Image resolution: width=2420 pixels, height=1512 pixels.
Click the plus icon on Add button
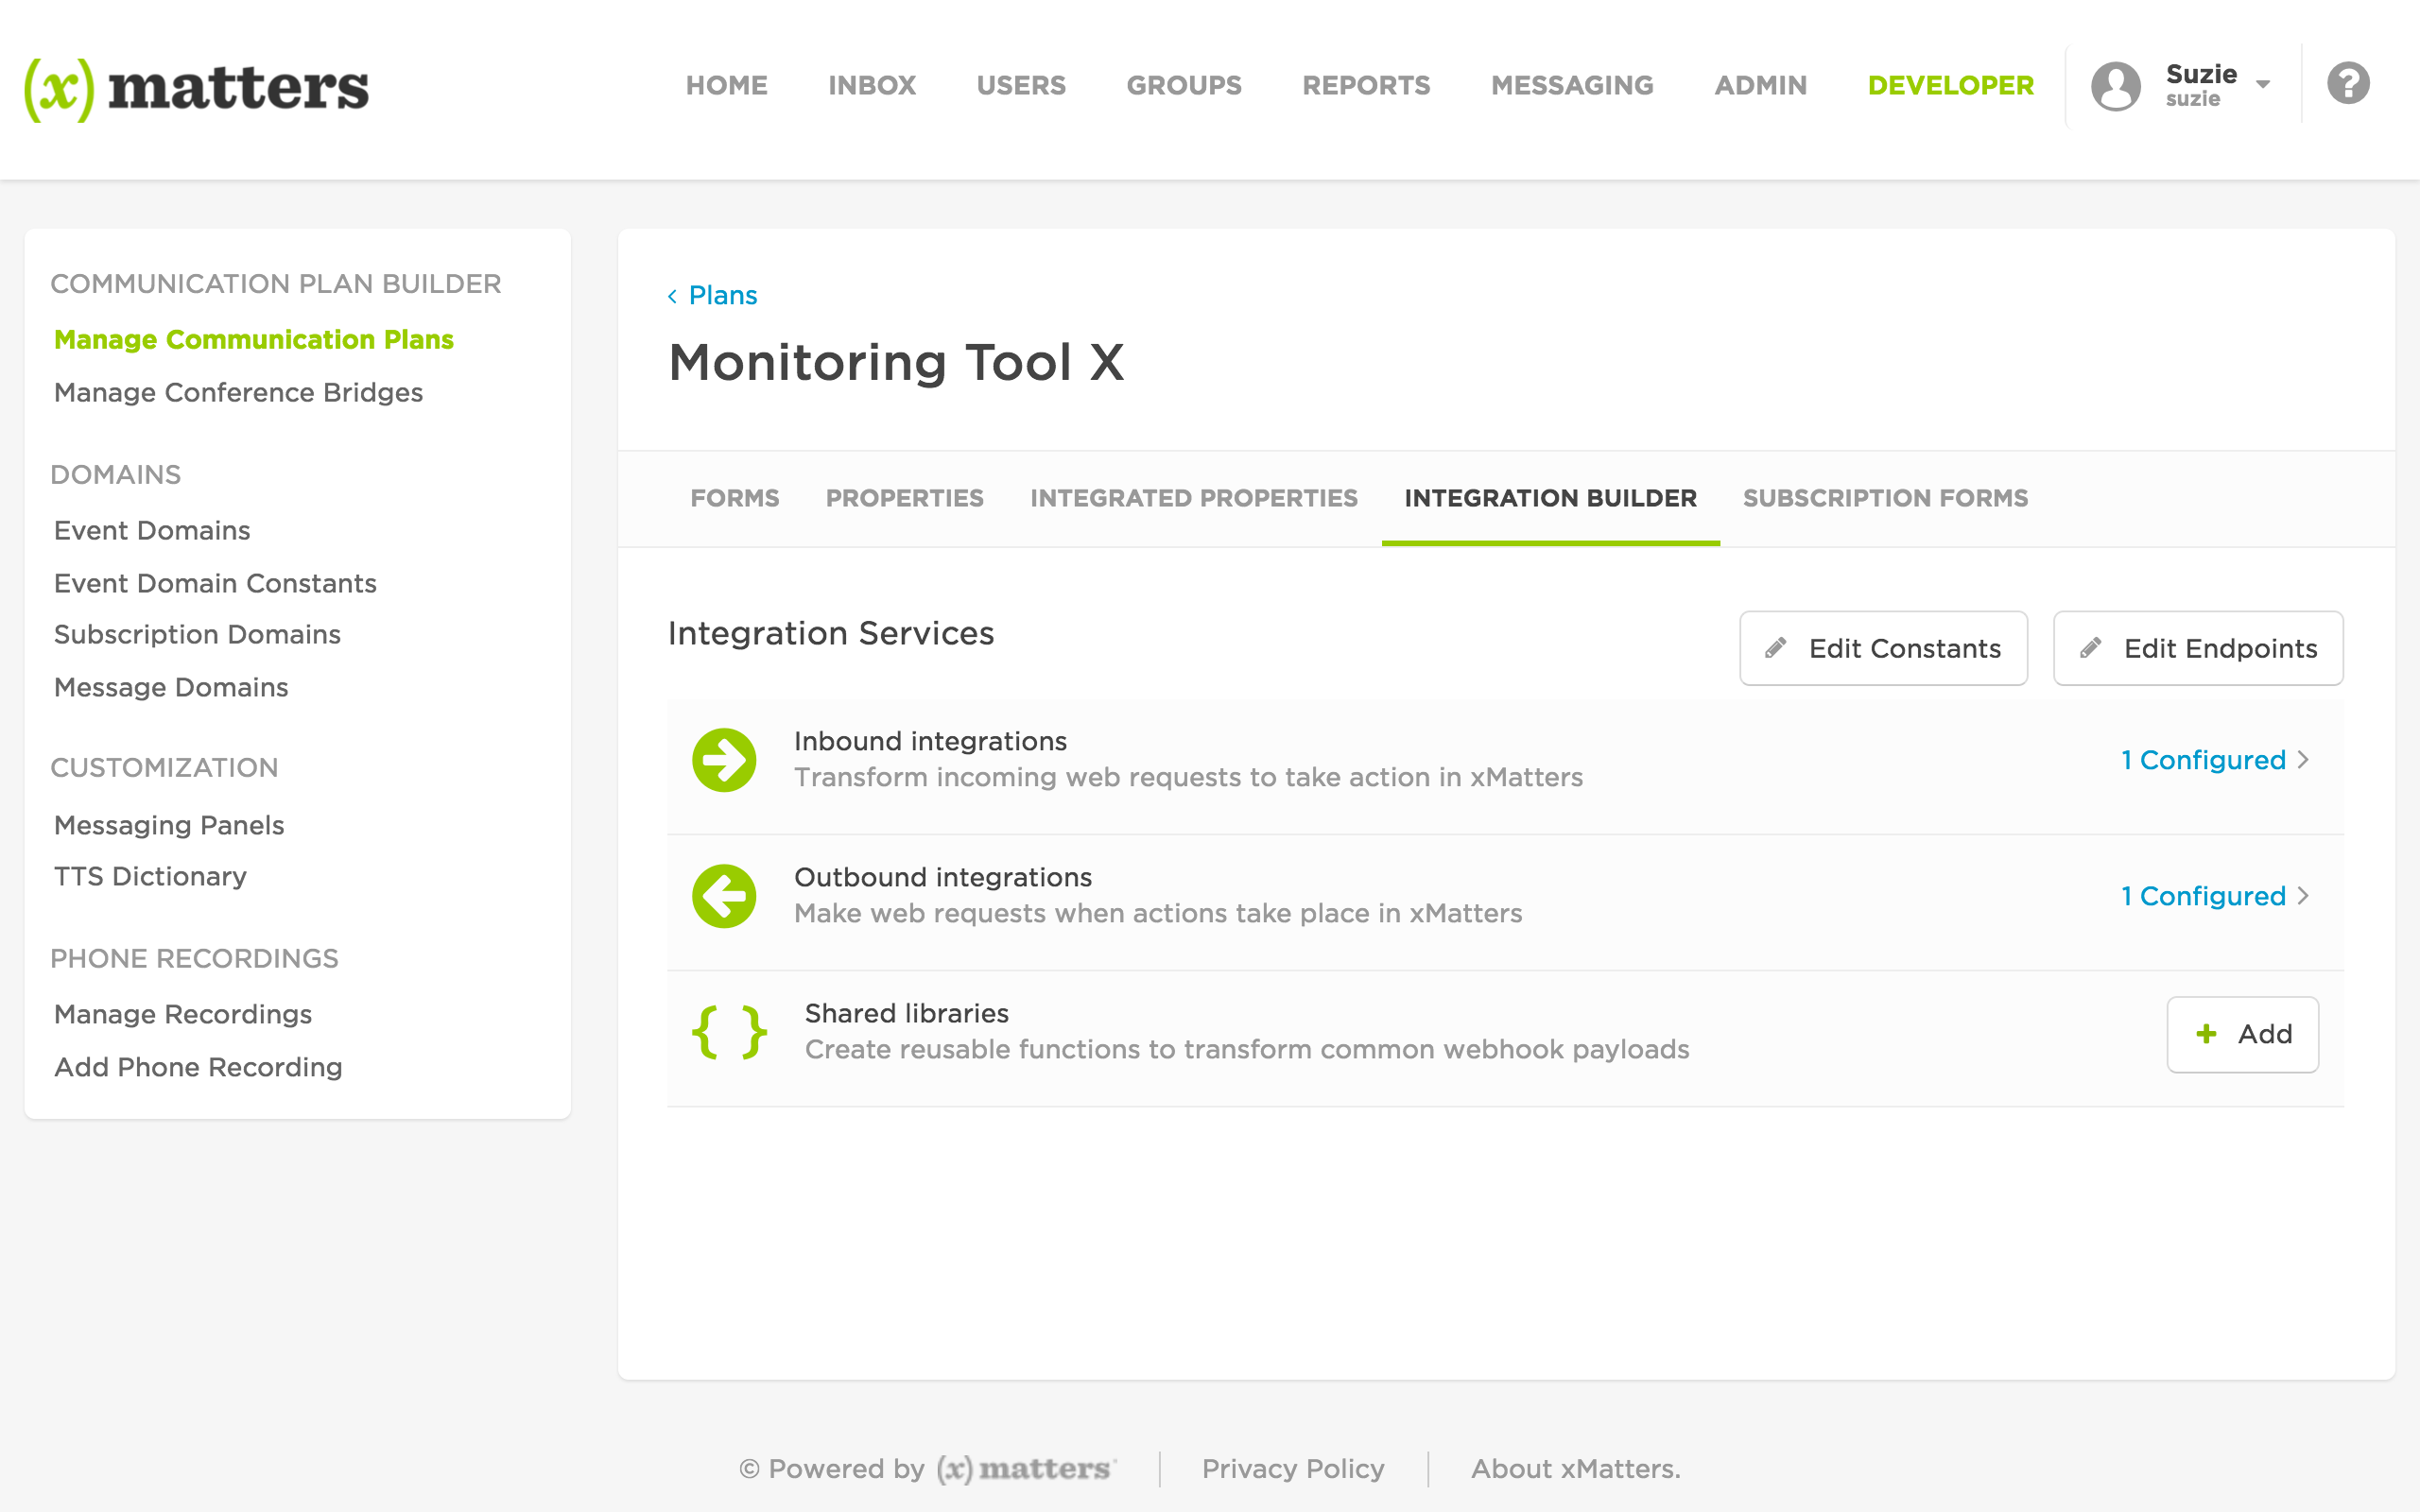2207,1034
